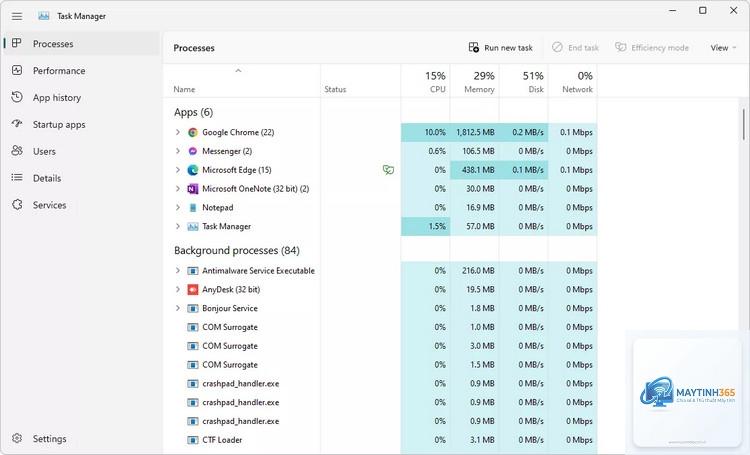Sort by the Disk column header
Image resolution: width=750 pixels, height=455 pixels.
pos(524,81)
